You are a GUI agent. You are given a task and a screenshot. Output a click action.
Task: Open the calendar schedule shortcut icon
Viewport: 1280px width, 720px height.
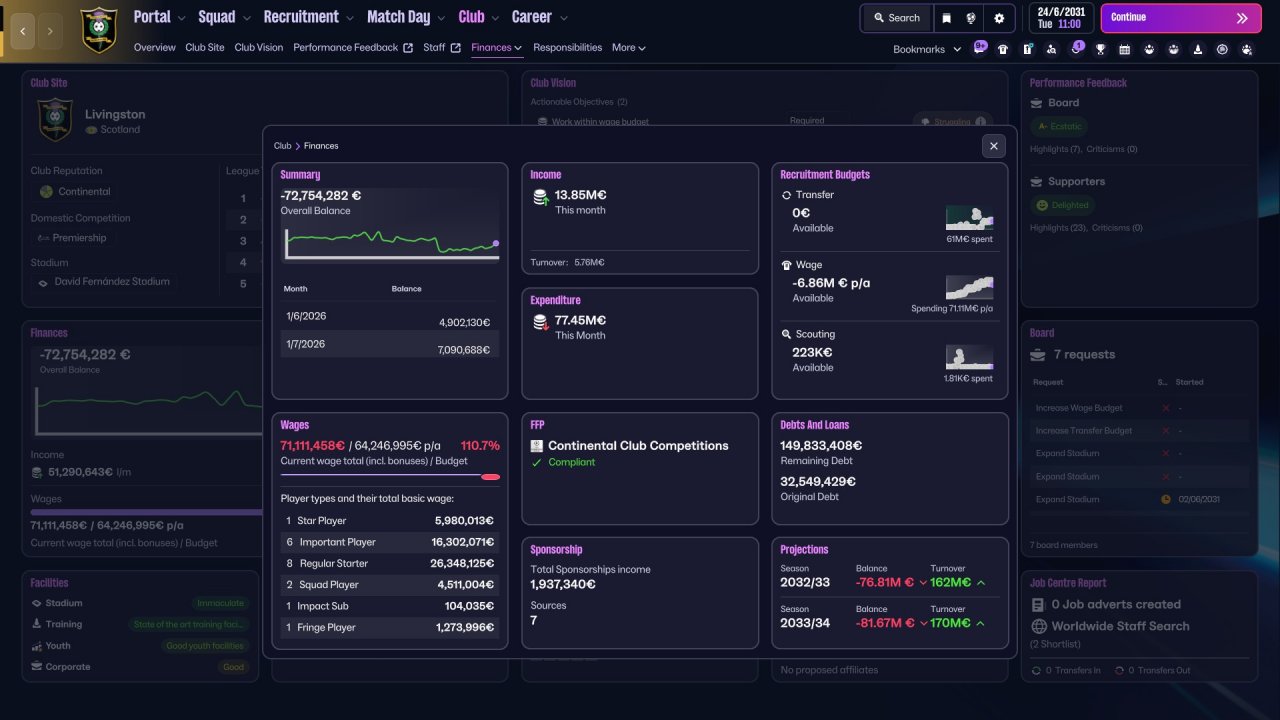tap(1124, 49)
